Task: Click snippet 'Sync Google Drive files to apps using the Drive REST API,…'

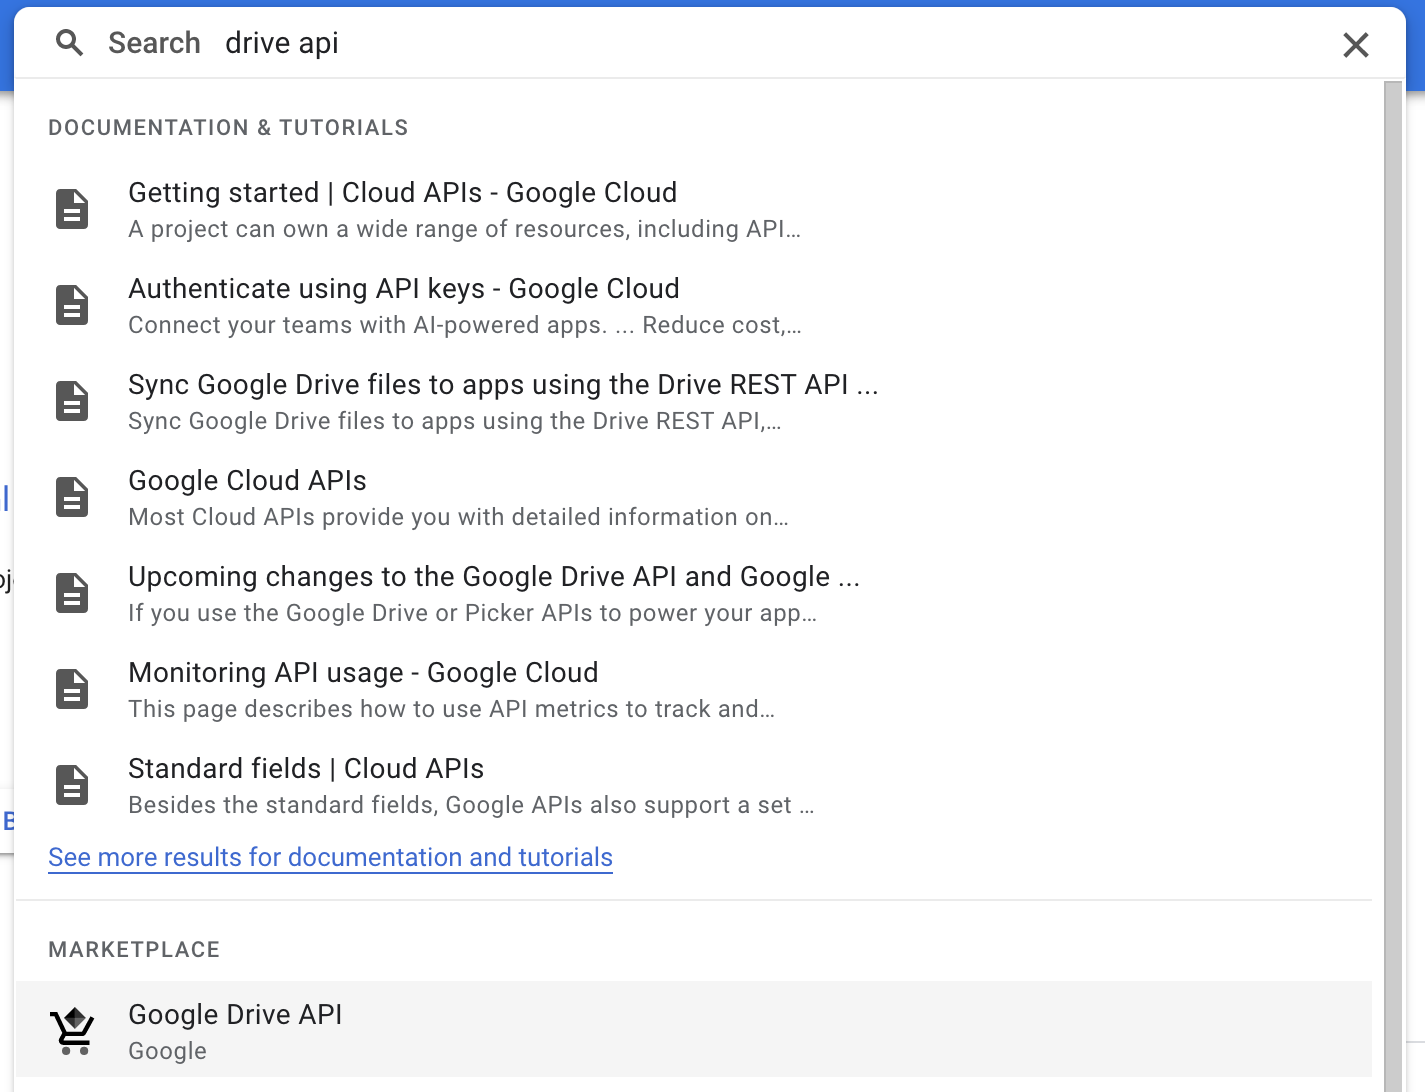Action: coord(454,421)
